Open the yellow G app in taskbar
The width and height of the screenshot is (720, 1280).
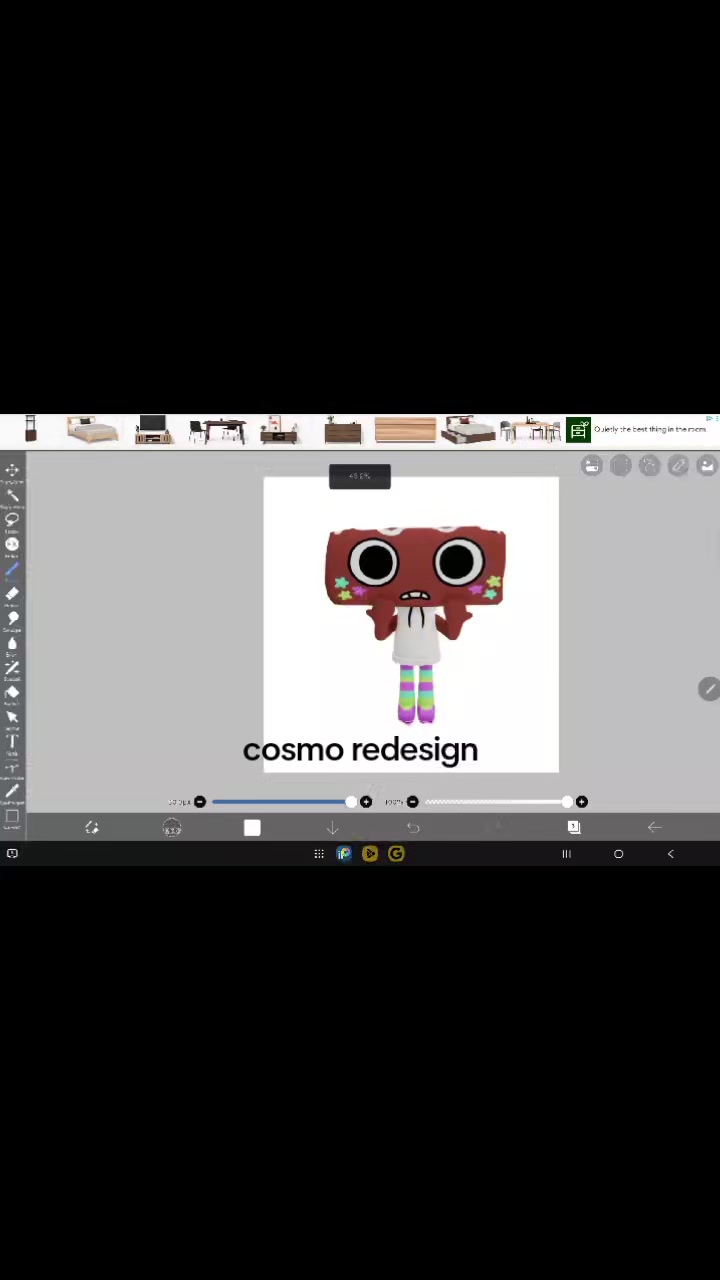tap(396, 854)
